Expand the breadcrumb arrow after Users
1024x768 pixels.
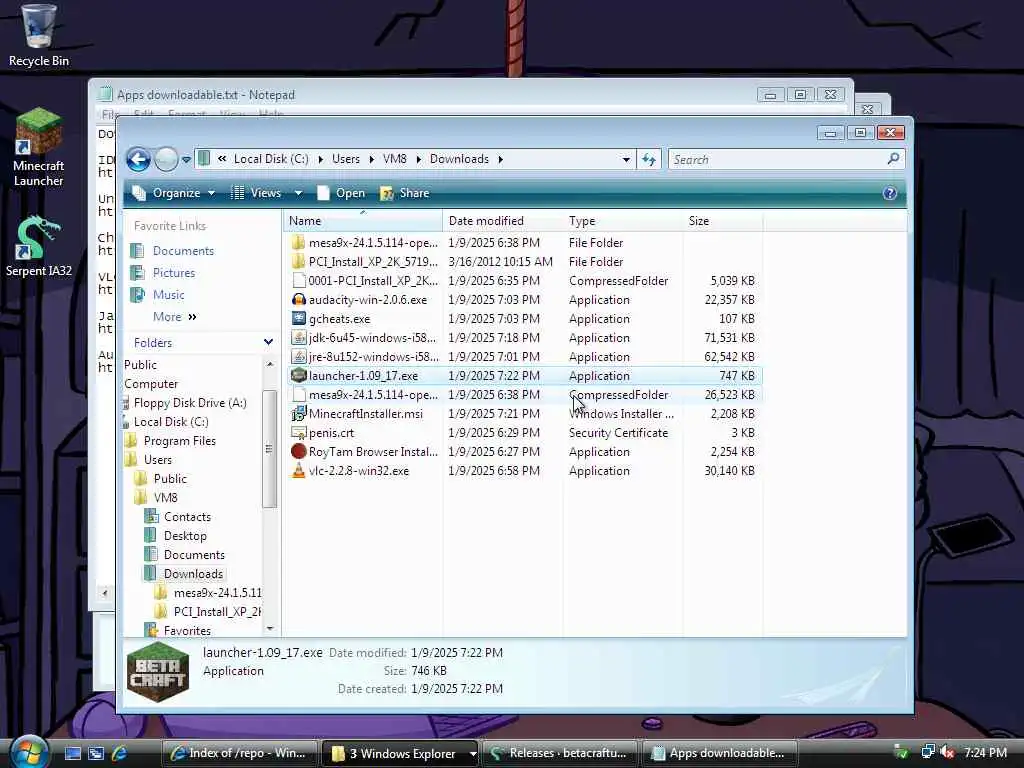(372, 159)
